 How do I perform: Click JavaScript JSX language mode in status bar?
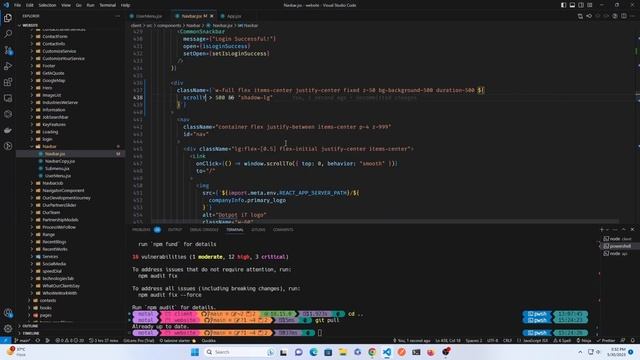[535, 340]
